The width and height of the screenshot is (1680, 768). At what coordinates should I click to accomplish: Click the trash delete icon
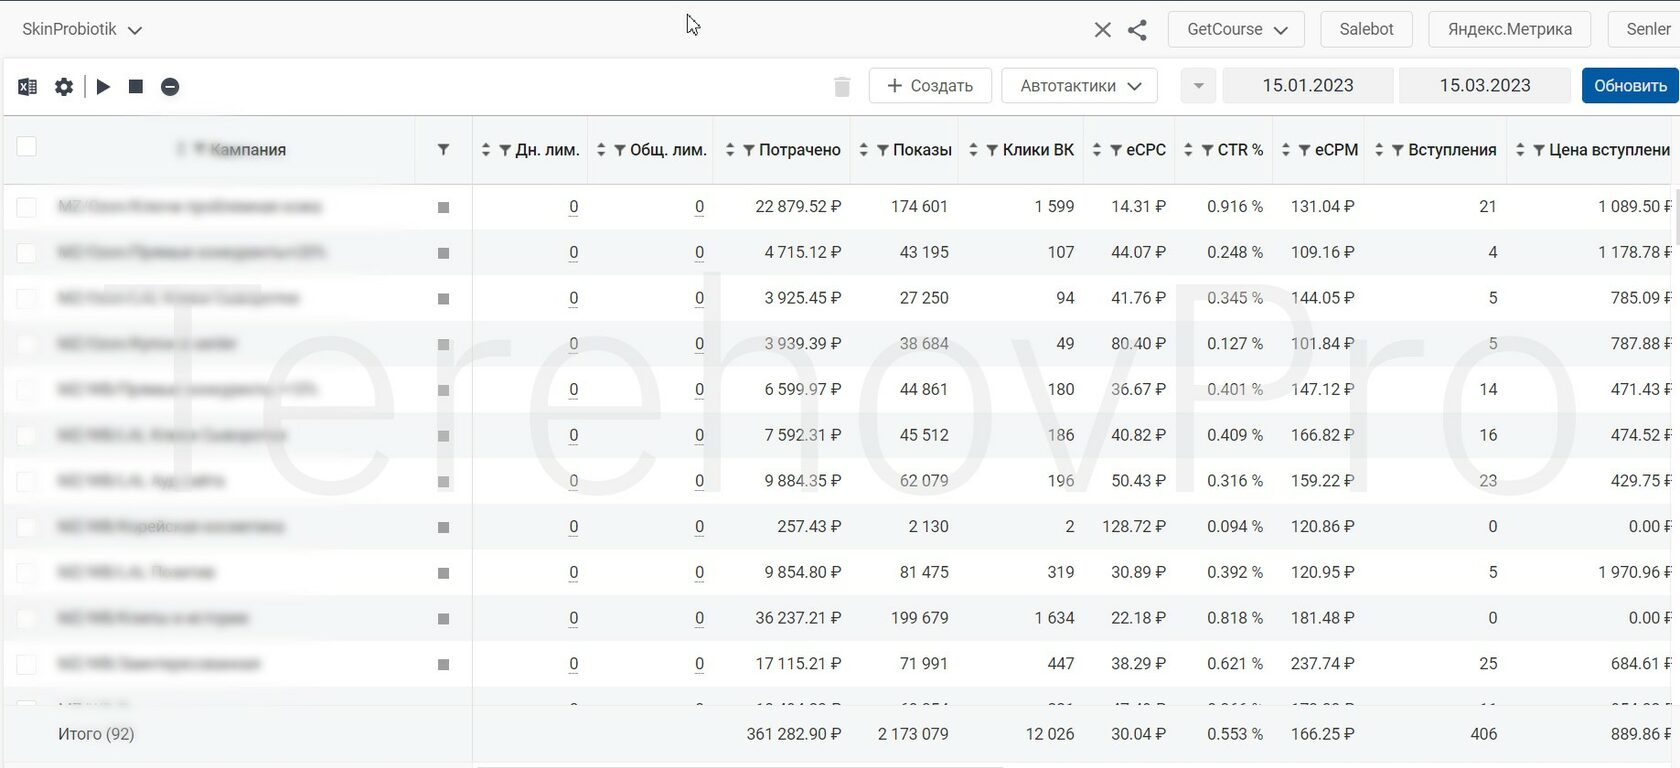(842, 87)
